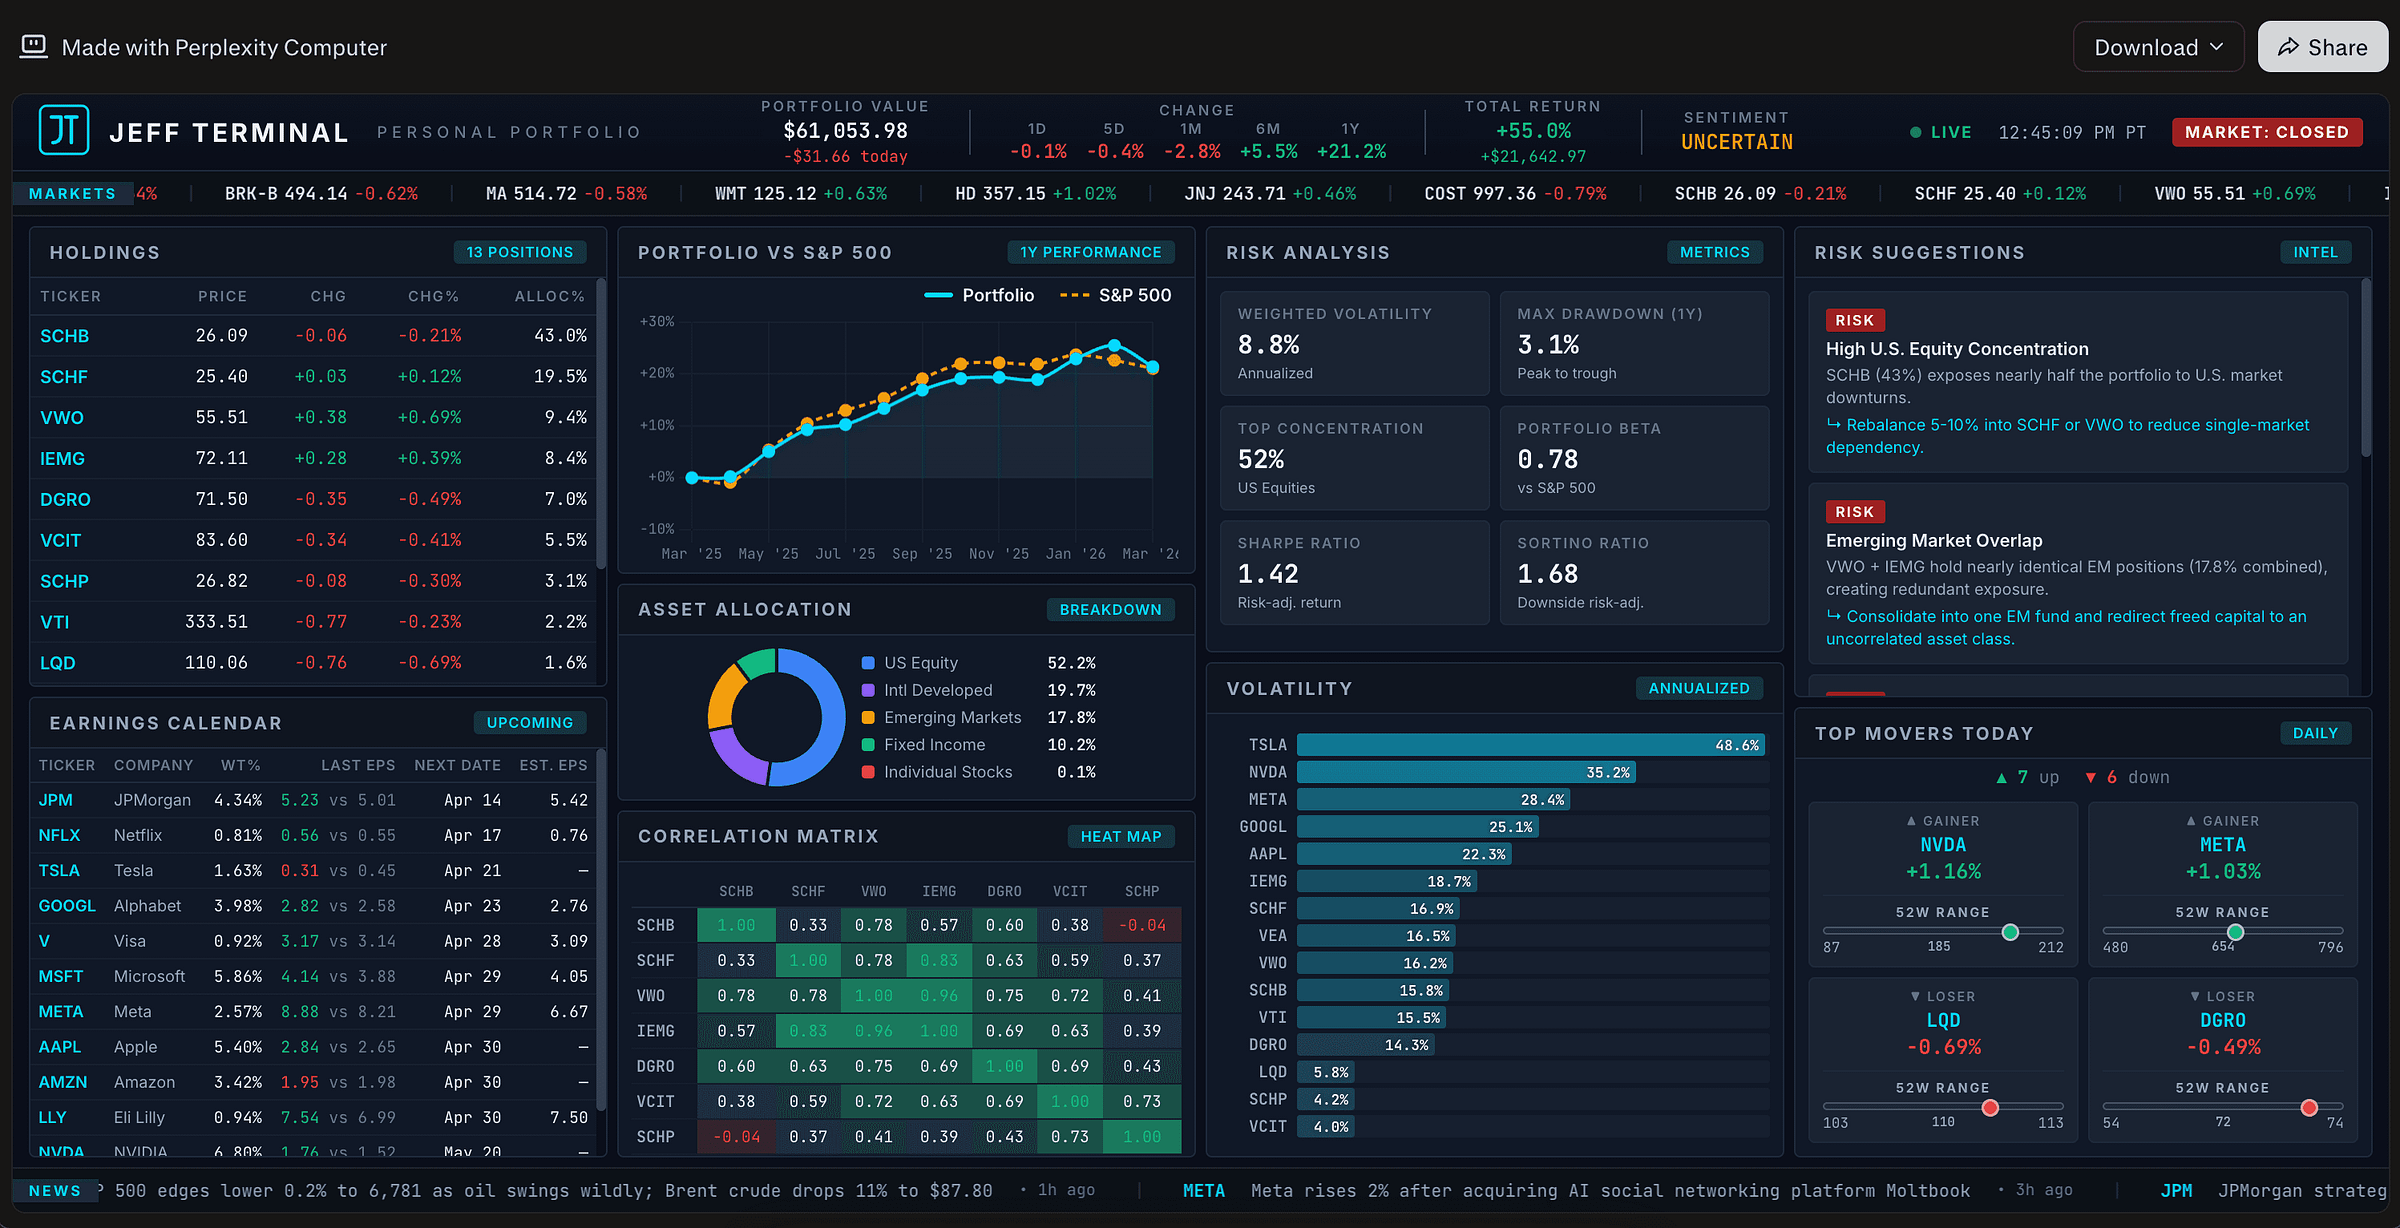Viewport: 2400px width, 1228px height.
Task: Click the Intl Developed purple swatch
Action: (x=868, y=690)
